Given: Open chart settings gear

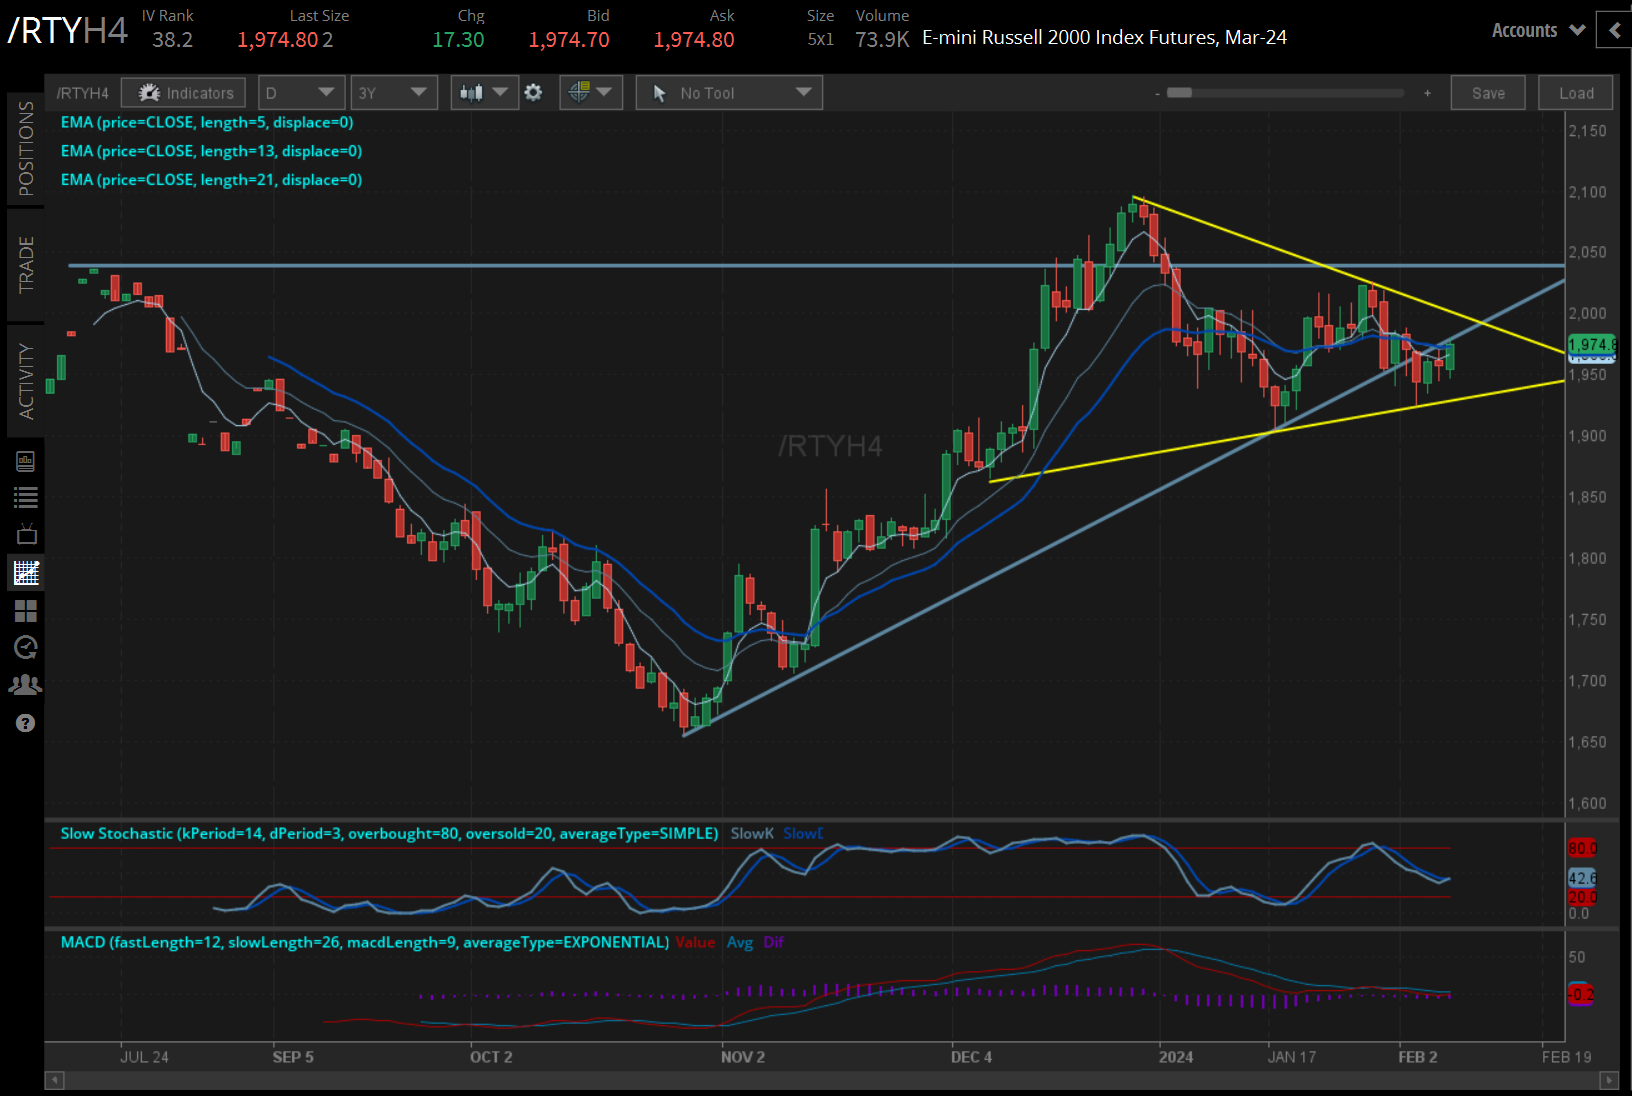Looking at the screenshot, I should 534,92.
